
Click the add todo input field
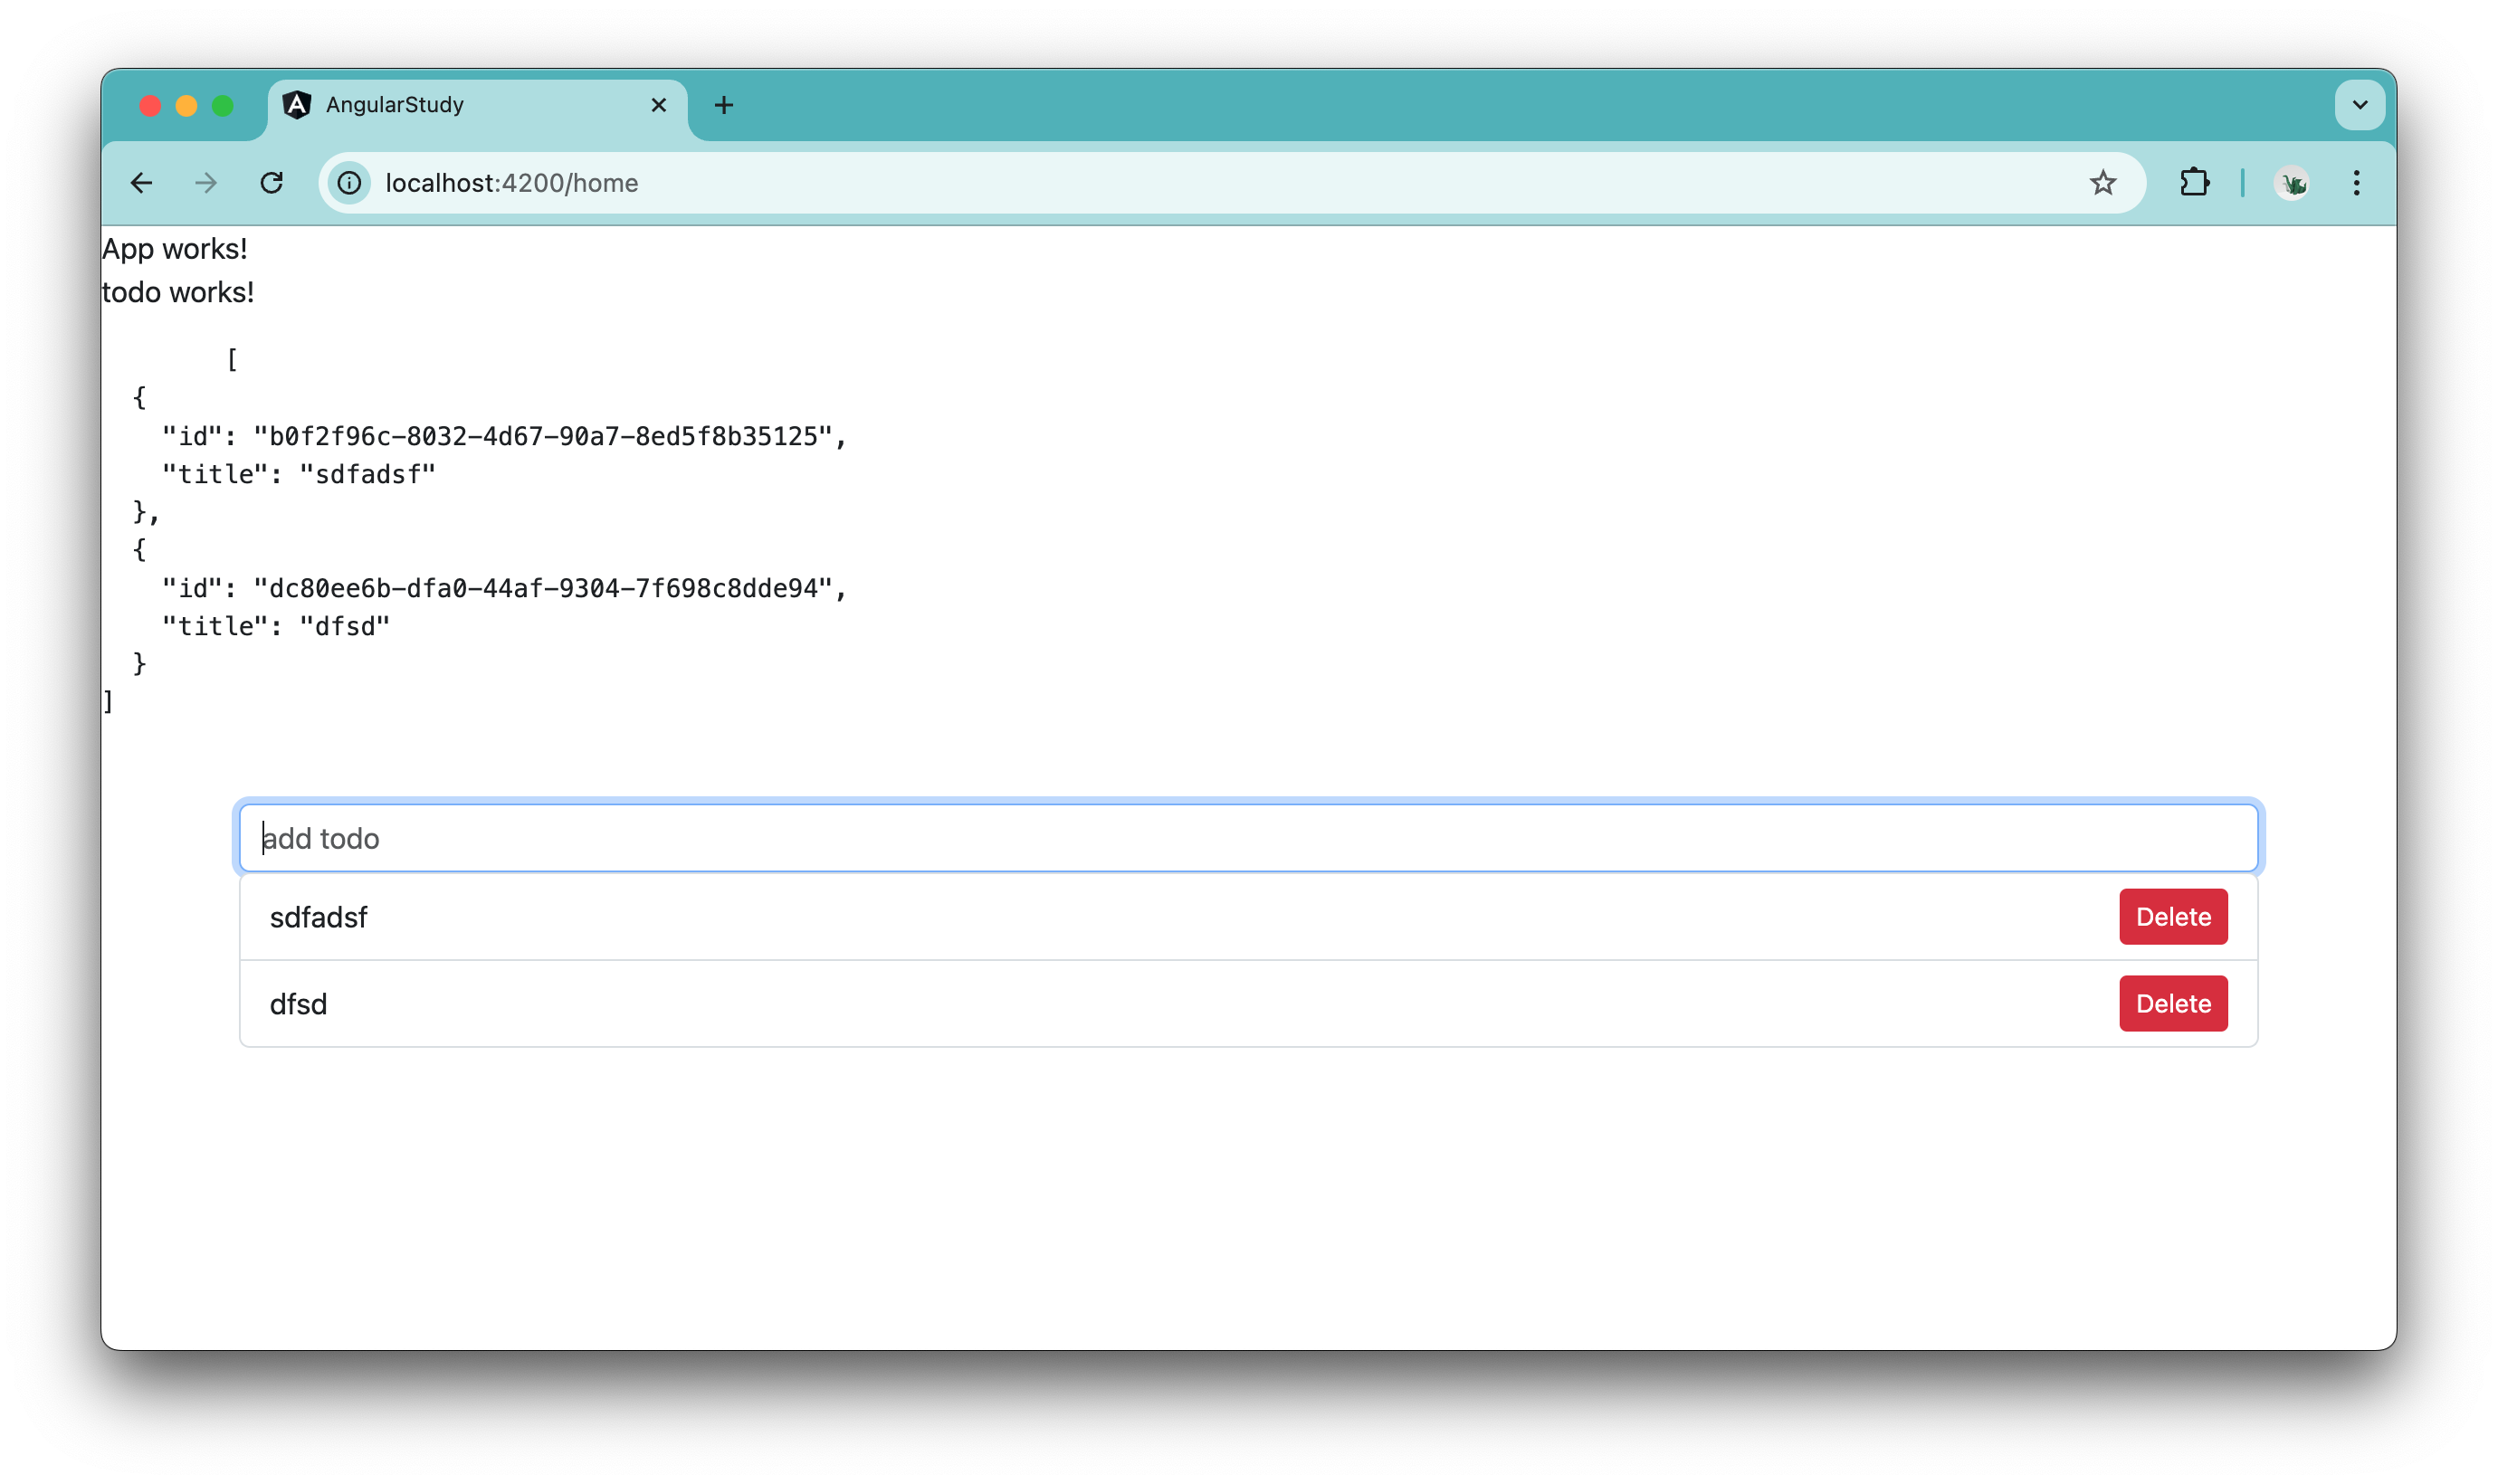pos(1249,837)
